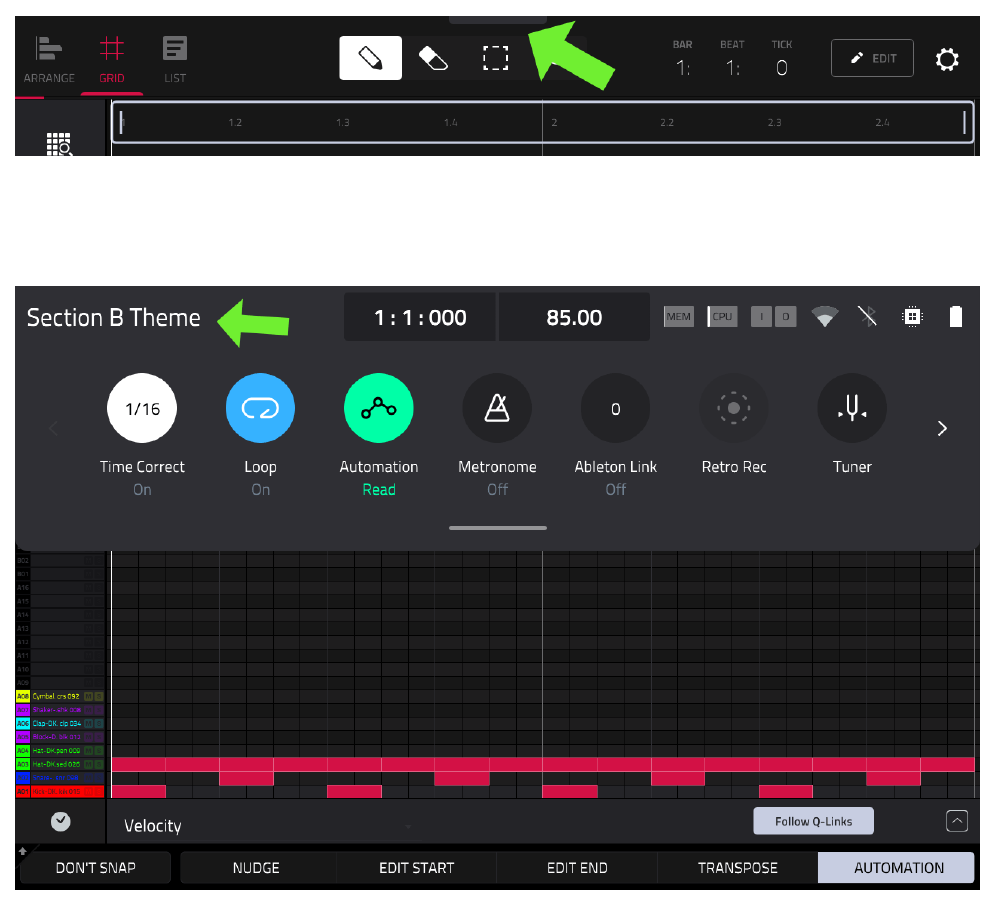Viewport: 996px width, 906px height.
Task: Click the Transpose button
Action: pyautogui.click(x=737, y=867)
